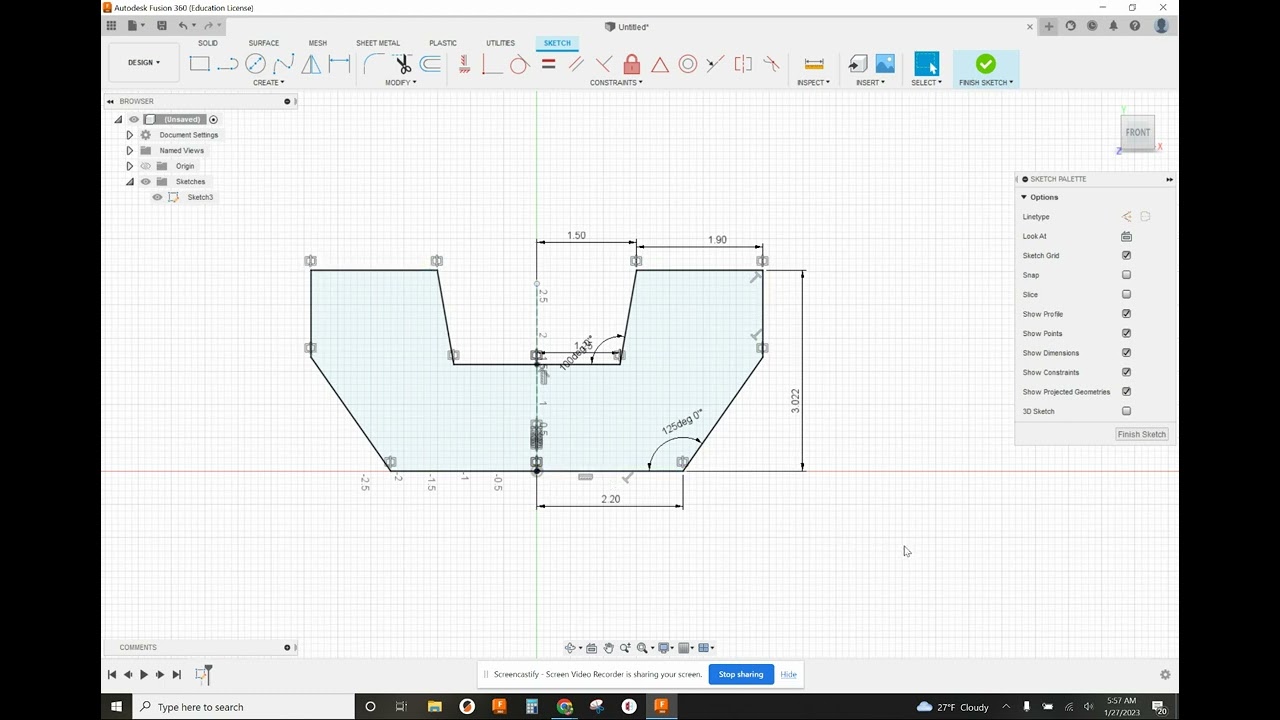Click the green Finish Sketch checkmark

(986, 64)
